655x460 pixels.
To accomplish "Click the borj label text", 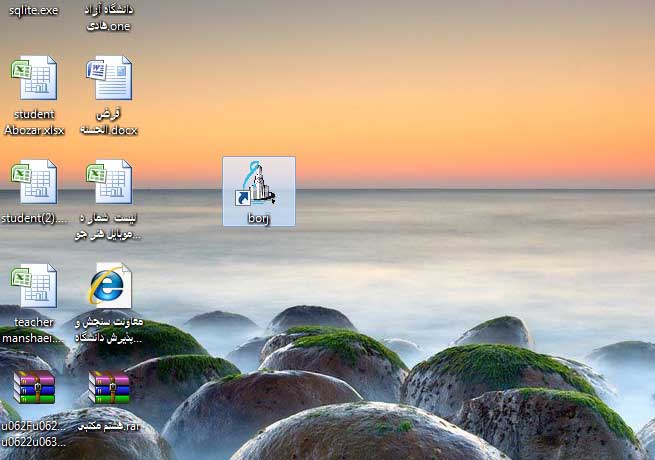I will [259, 218].
